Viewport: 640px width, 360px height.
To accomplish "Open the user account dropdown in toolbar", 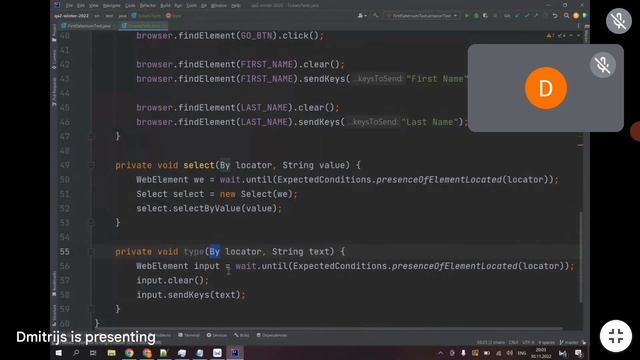I will 362,16.
